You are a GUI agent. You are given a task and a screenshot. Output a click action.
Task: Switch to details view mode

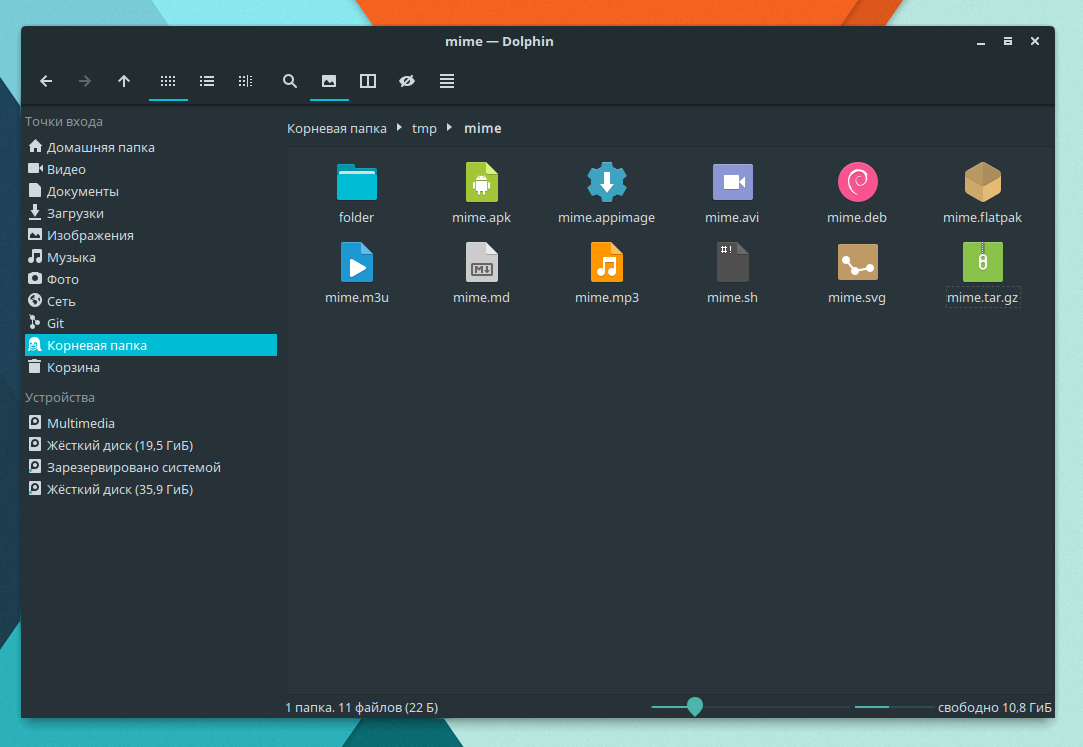coord(245,81)
